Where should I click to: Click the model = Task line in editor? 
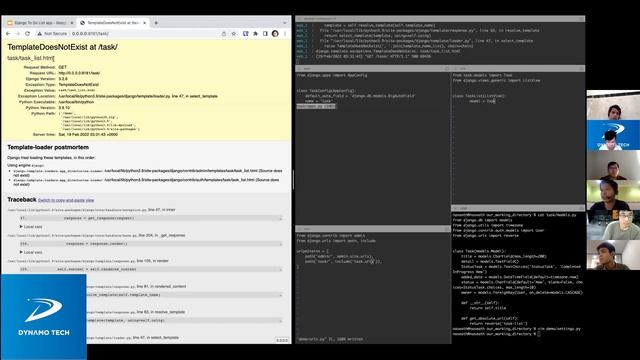tap(482, 101)
